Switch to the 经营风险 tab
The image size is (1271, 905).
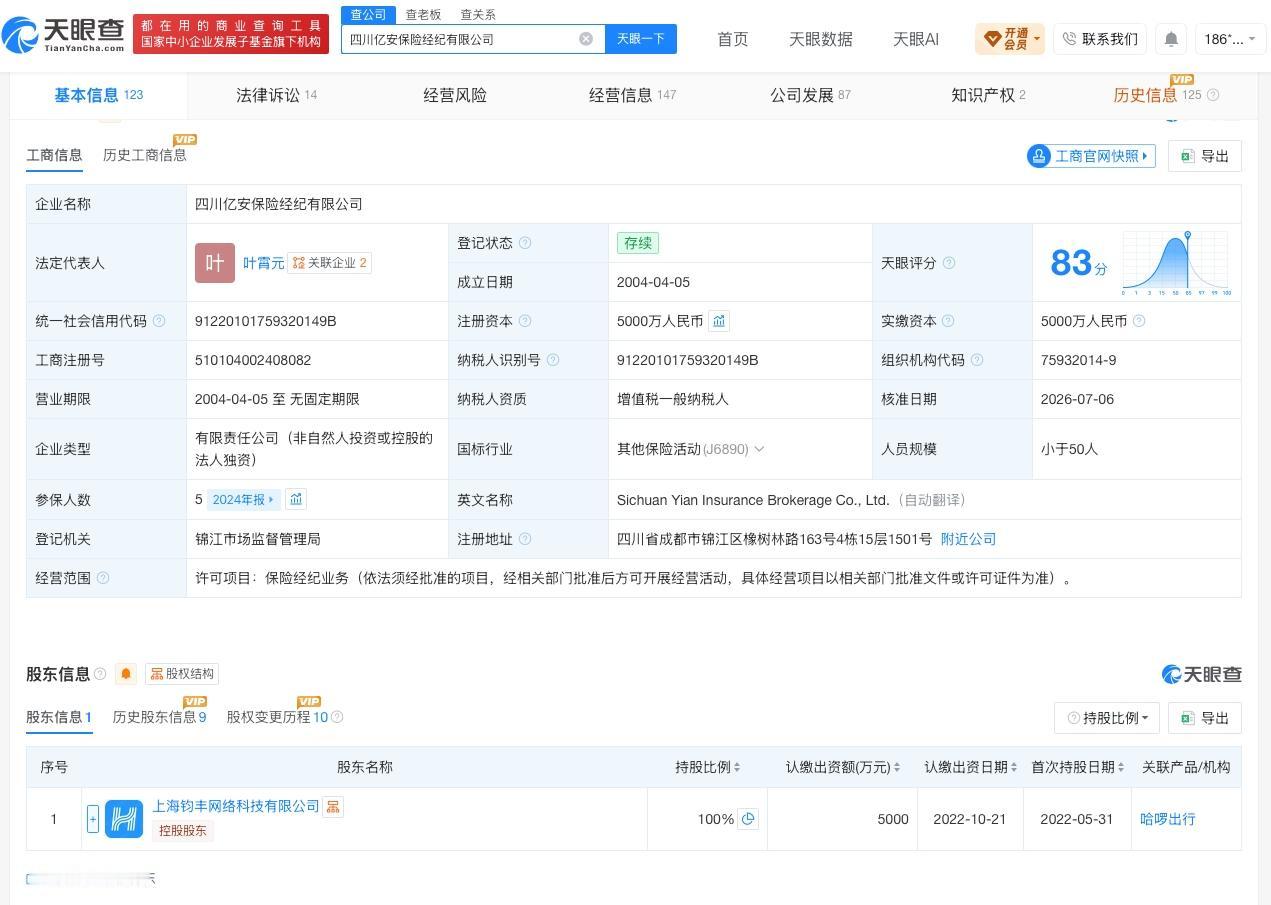point(455,95)
